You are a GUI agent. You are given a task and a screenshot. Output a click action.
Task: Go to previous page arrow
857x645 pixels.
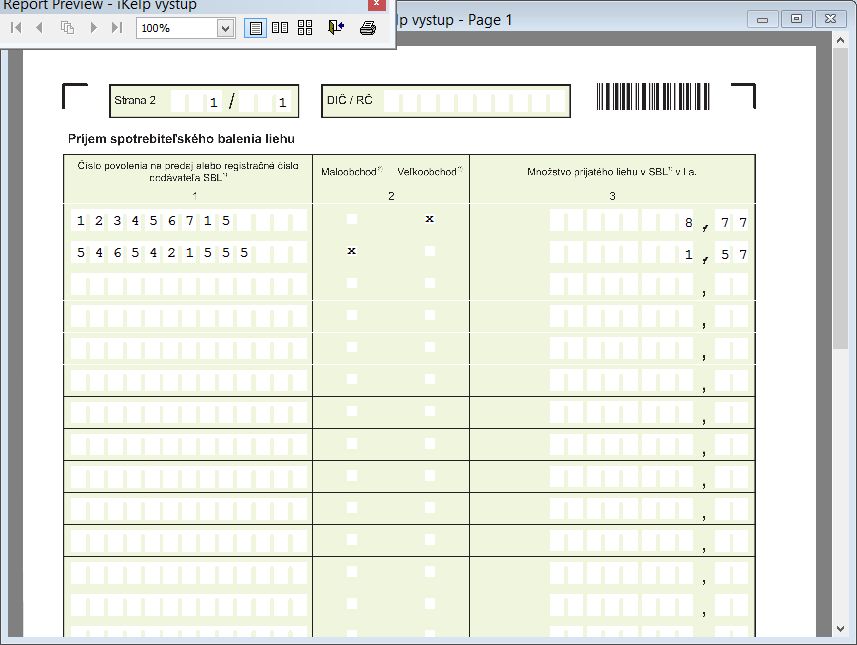tap(40, 28)
